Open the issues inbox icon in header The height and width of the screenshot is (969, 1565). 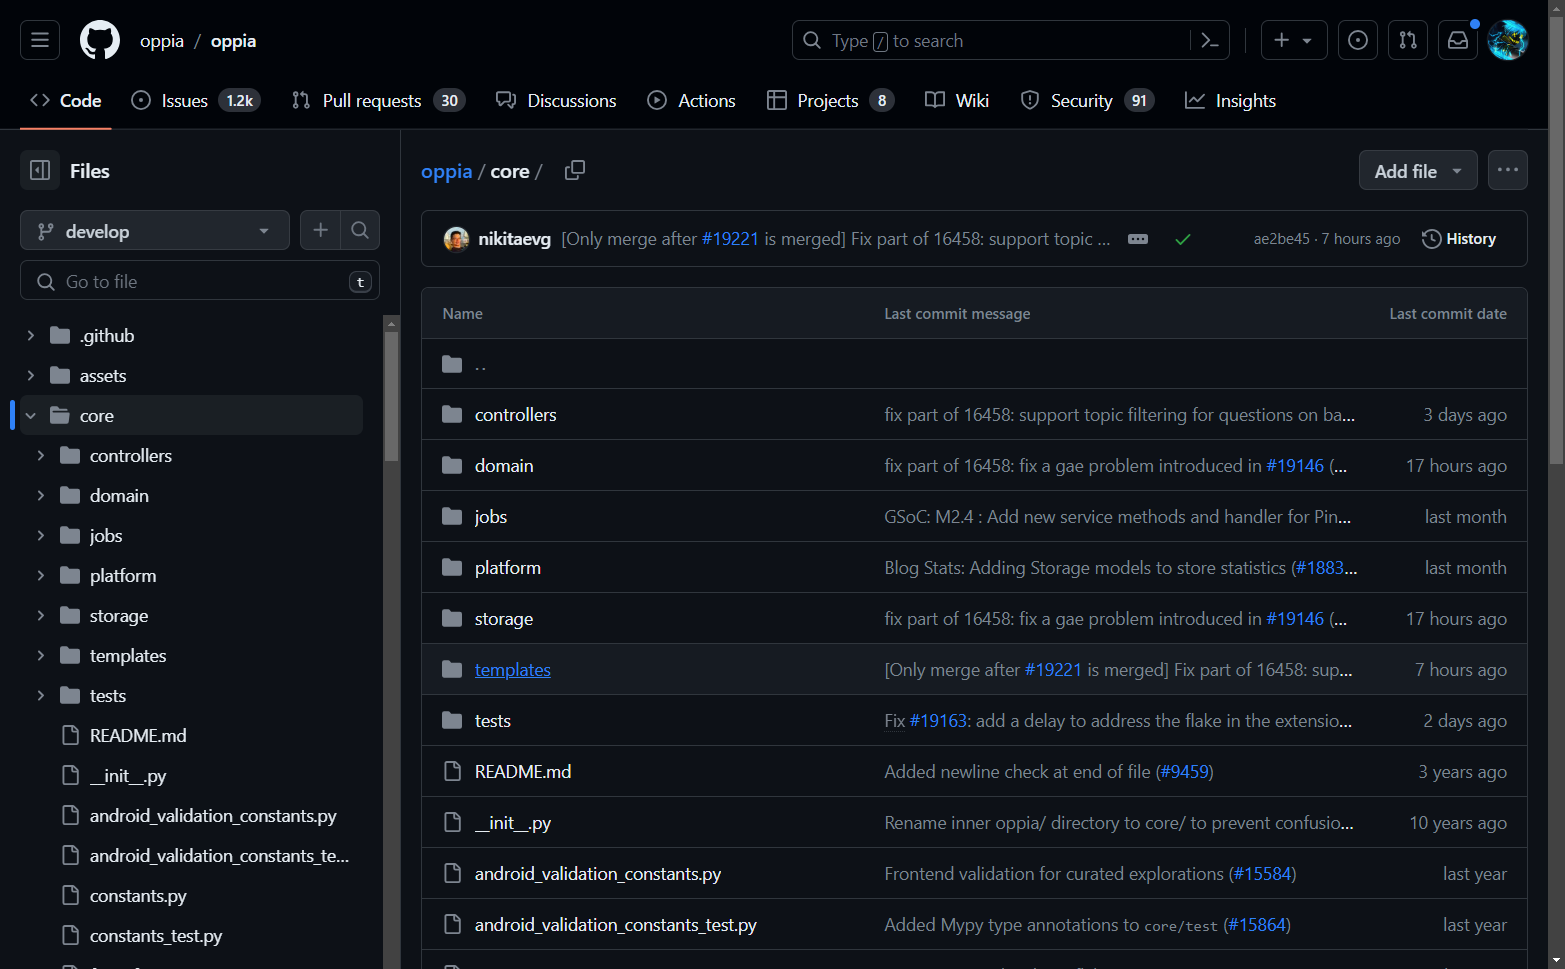[x=1358, y=40]
